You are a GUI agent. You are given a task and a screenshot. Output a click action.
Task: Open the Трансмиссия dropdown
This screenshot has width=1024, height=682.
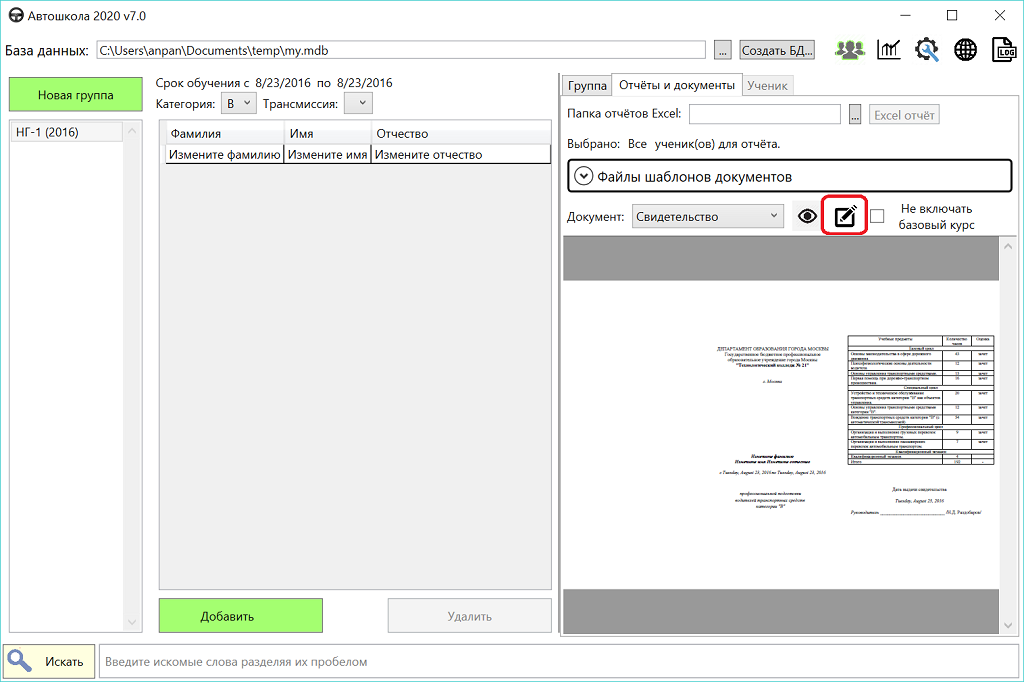tap(358, 103)
